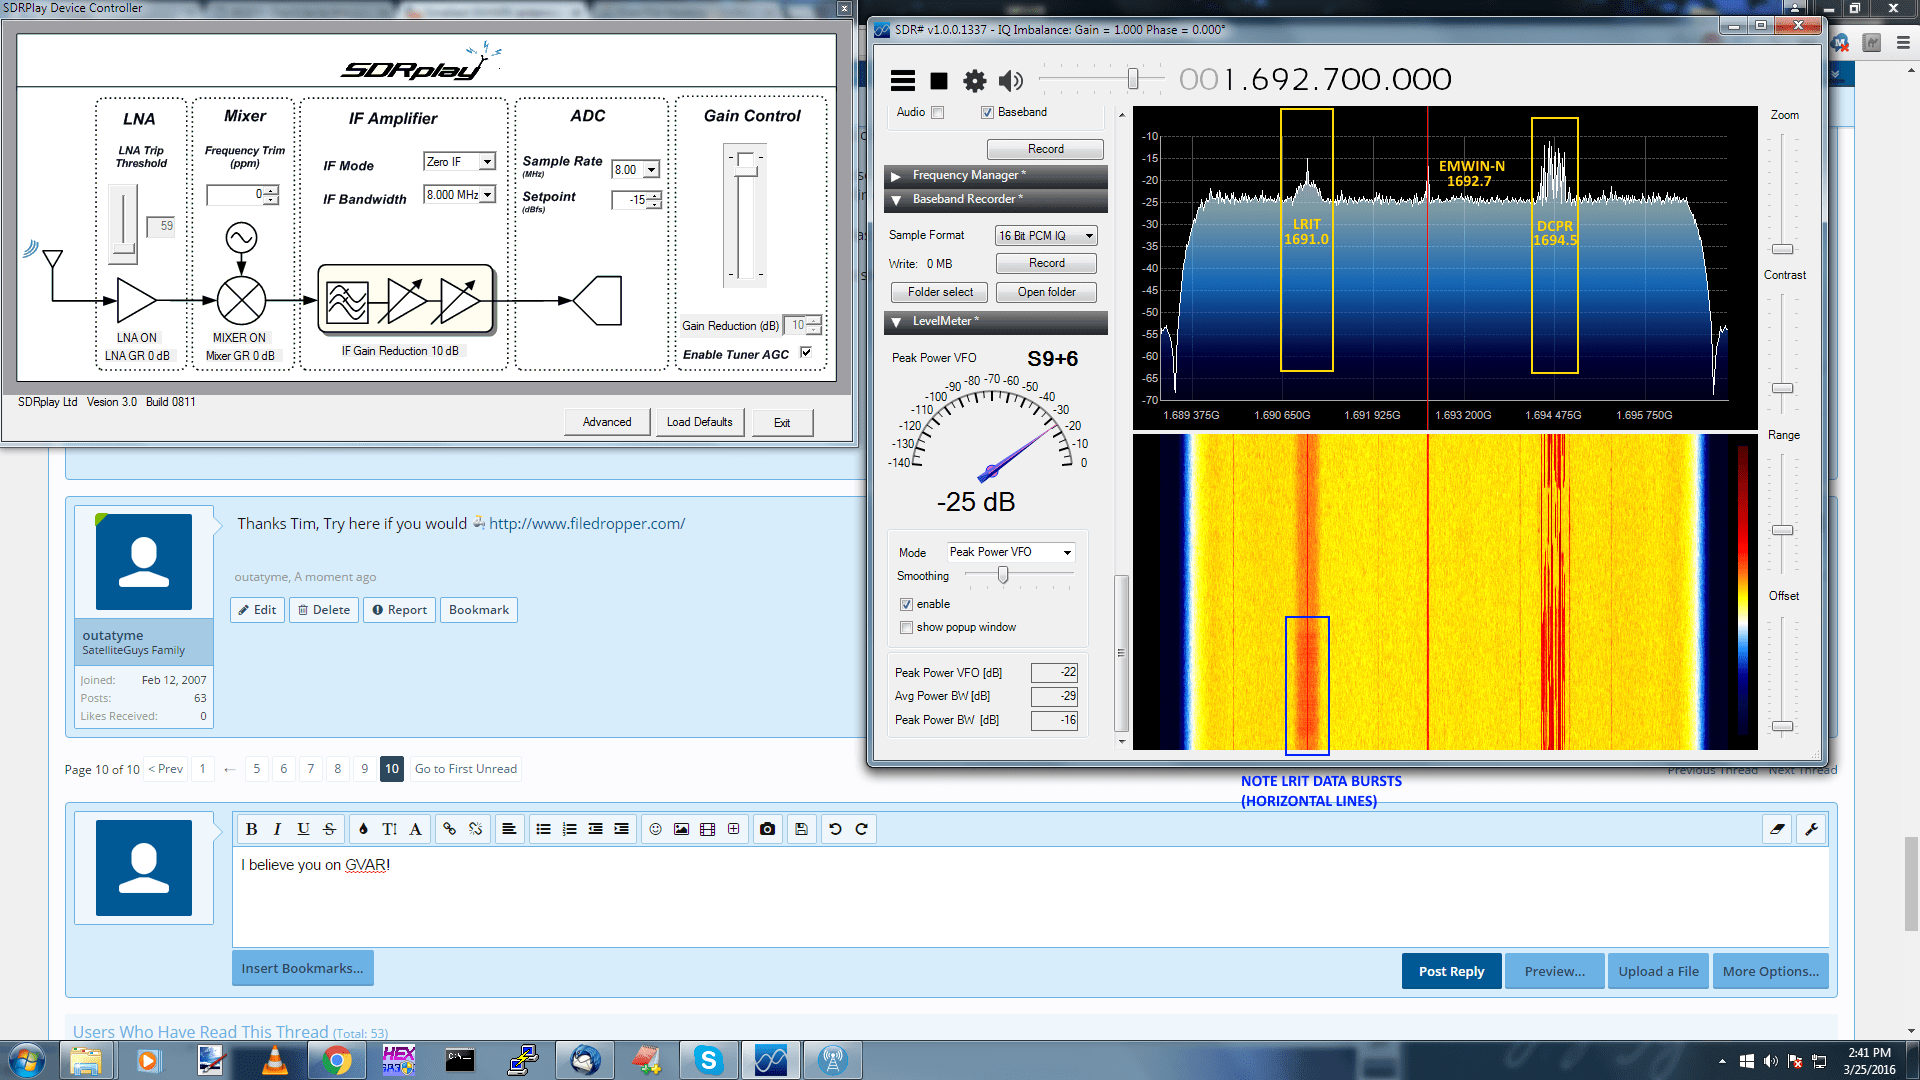This screenshot has height=1080, width=1920.
Task: Open Sample Format 16 Bit PCM dropdown
Action: point(1046,236)
